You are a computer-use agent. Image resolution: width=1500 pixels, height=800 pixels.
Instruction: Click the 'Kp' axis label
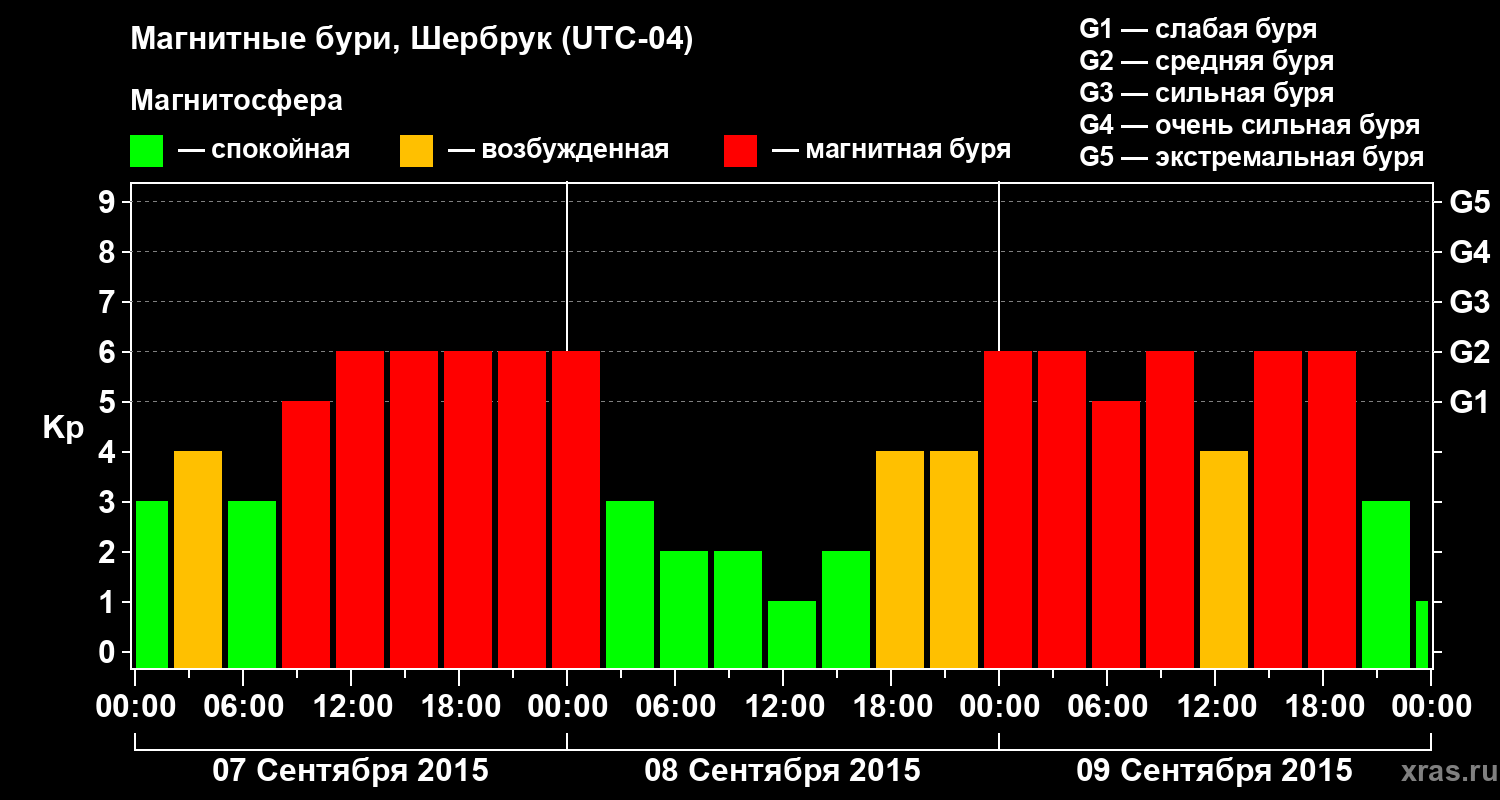(63, 428)
